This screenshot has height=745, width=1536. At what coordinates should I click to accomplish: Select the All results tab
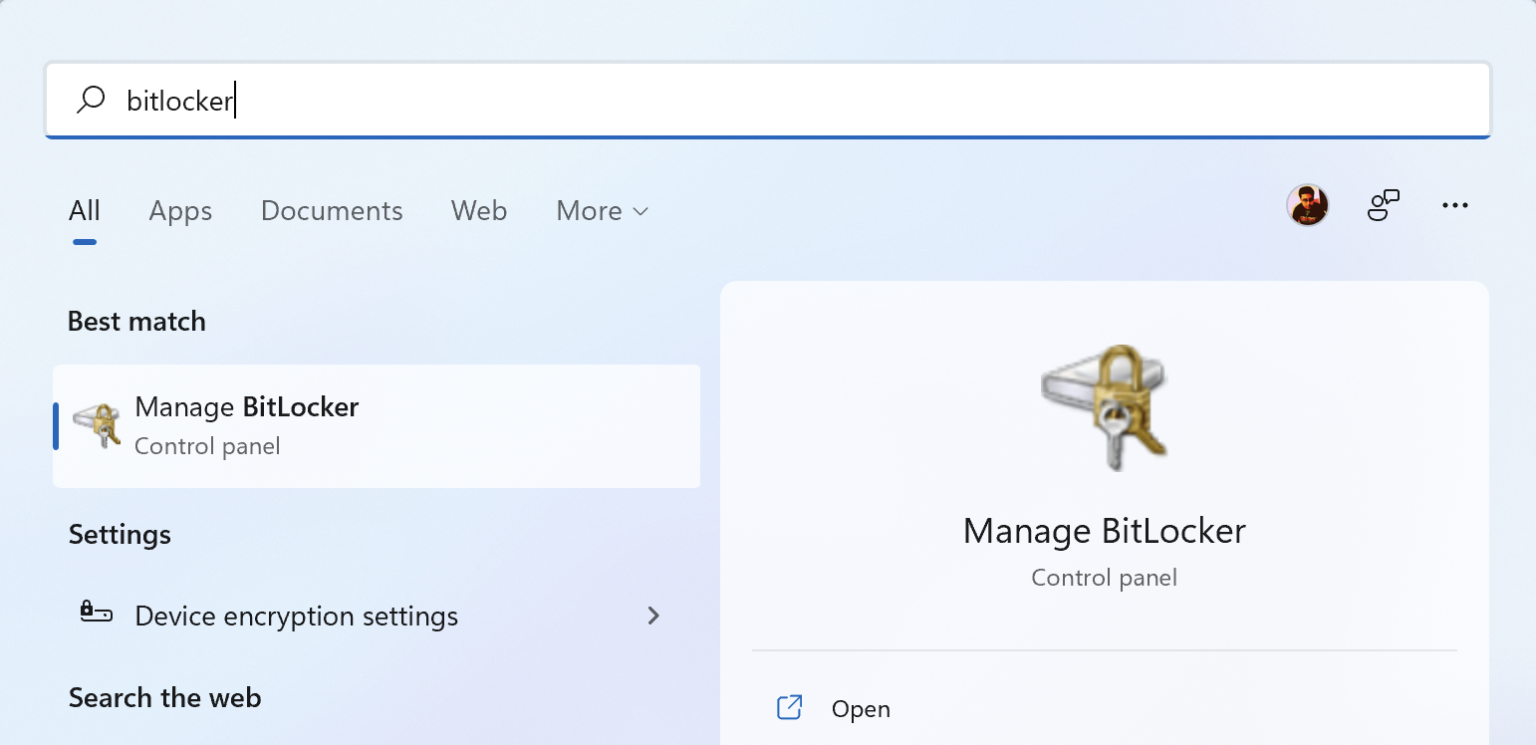[x=84, y=210]
